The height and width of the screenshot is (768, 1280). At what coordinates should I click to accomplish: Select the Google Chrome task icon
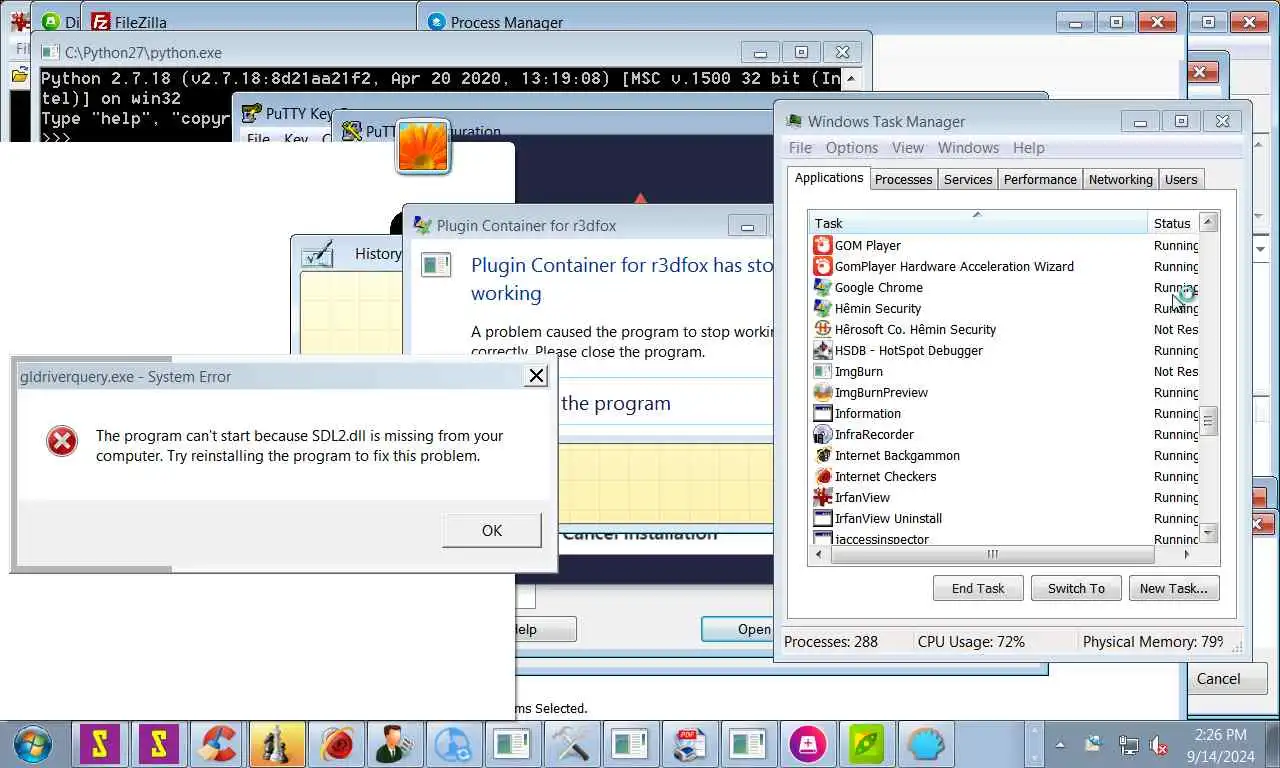coord(823,287)
